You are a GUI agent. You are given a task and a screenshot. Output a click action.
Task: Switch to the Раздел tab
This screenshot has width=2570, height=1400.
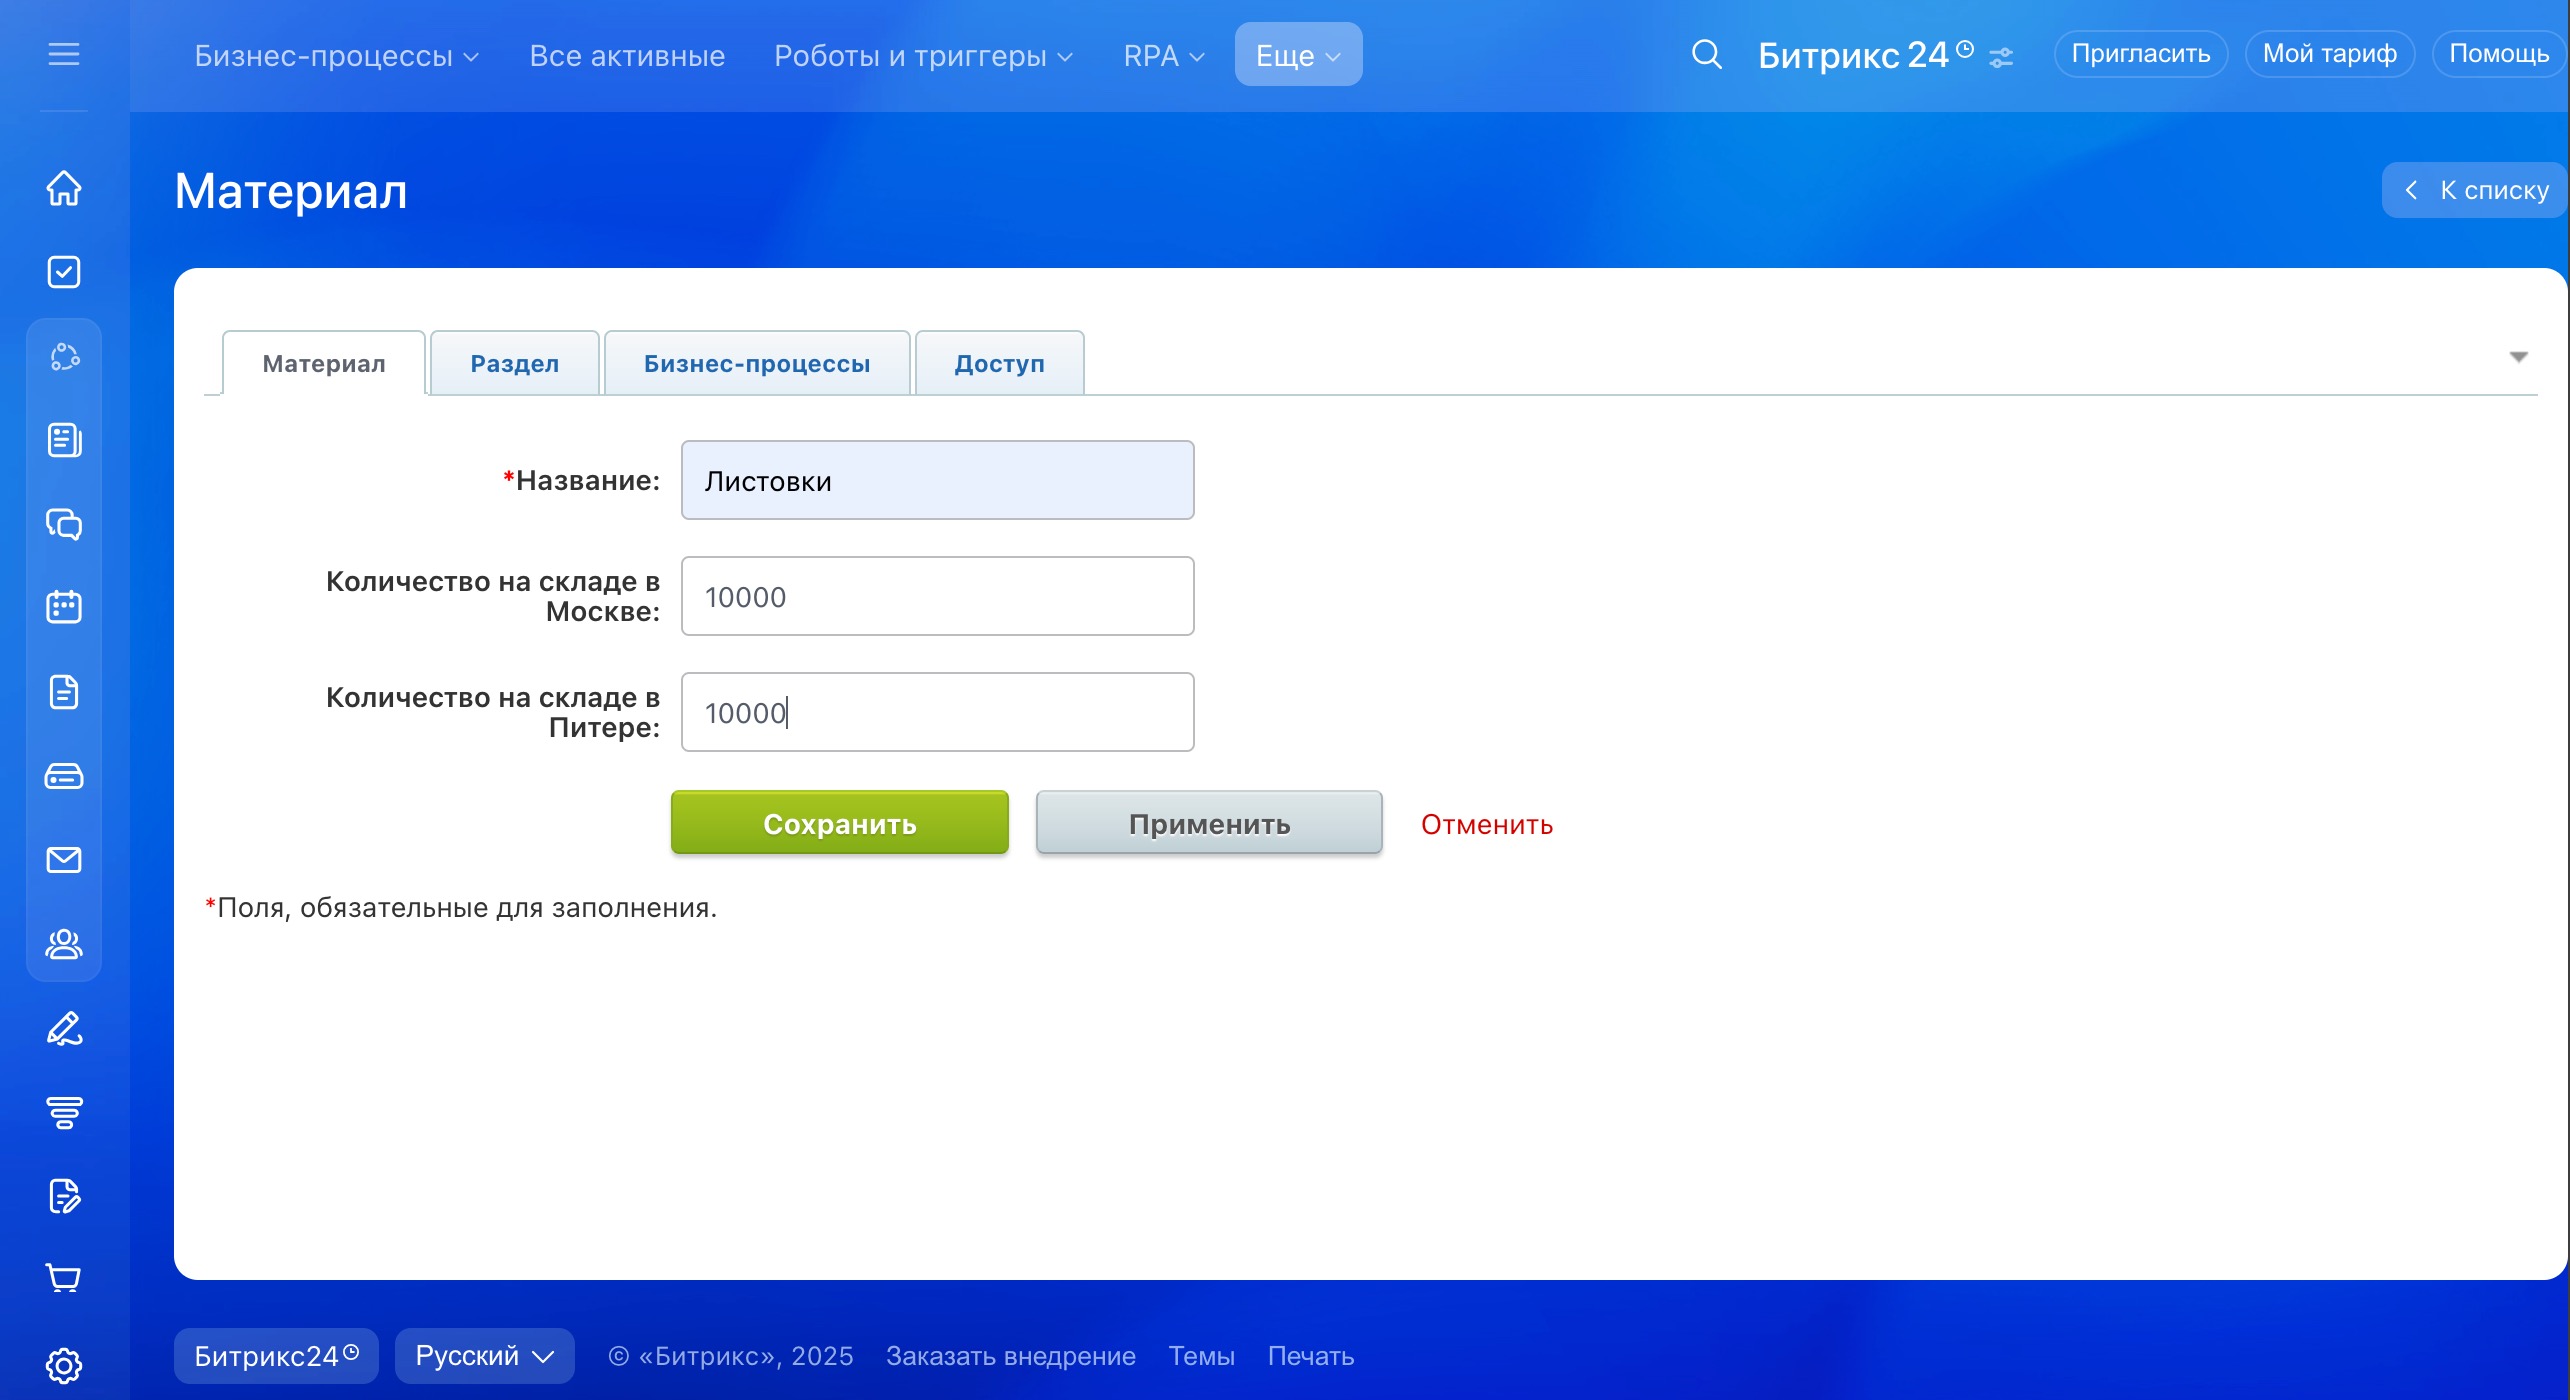tap(515, 363)
